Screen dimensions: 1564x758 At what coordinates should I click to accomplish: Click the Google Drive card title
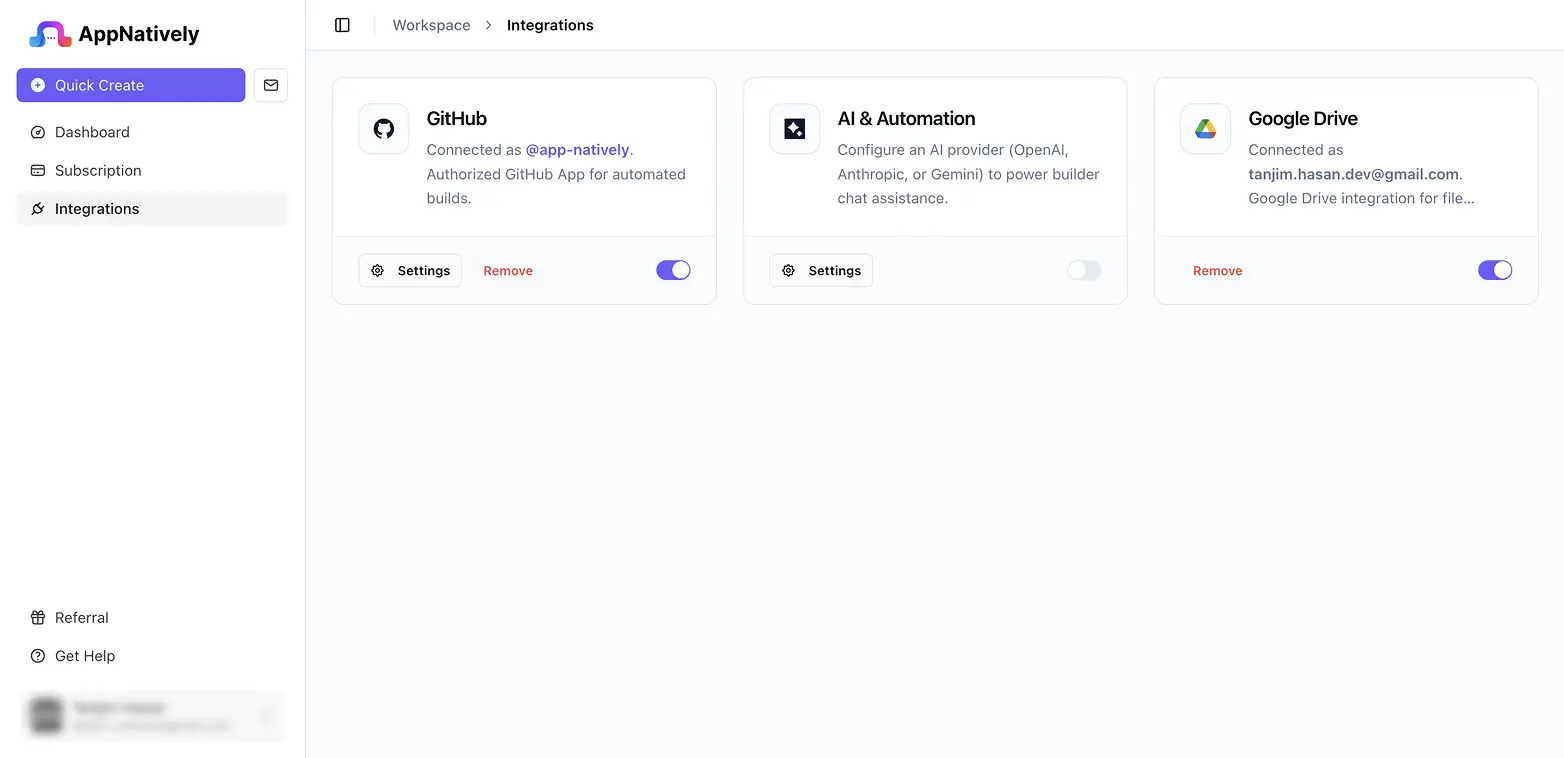coord(1303,118)
